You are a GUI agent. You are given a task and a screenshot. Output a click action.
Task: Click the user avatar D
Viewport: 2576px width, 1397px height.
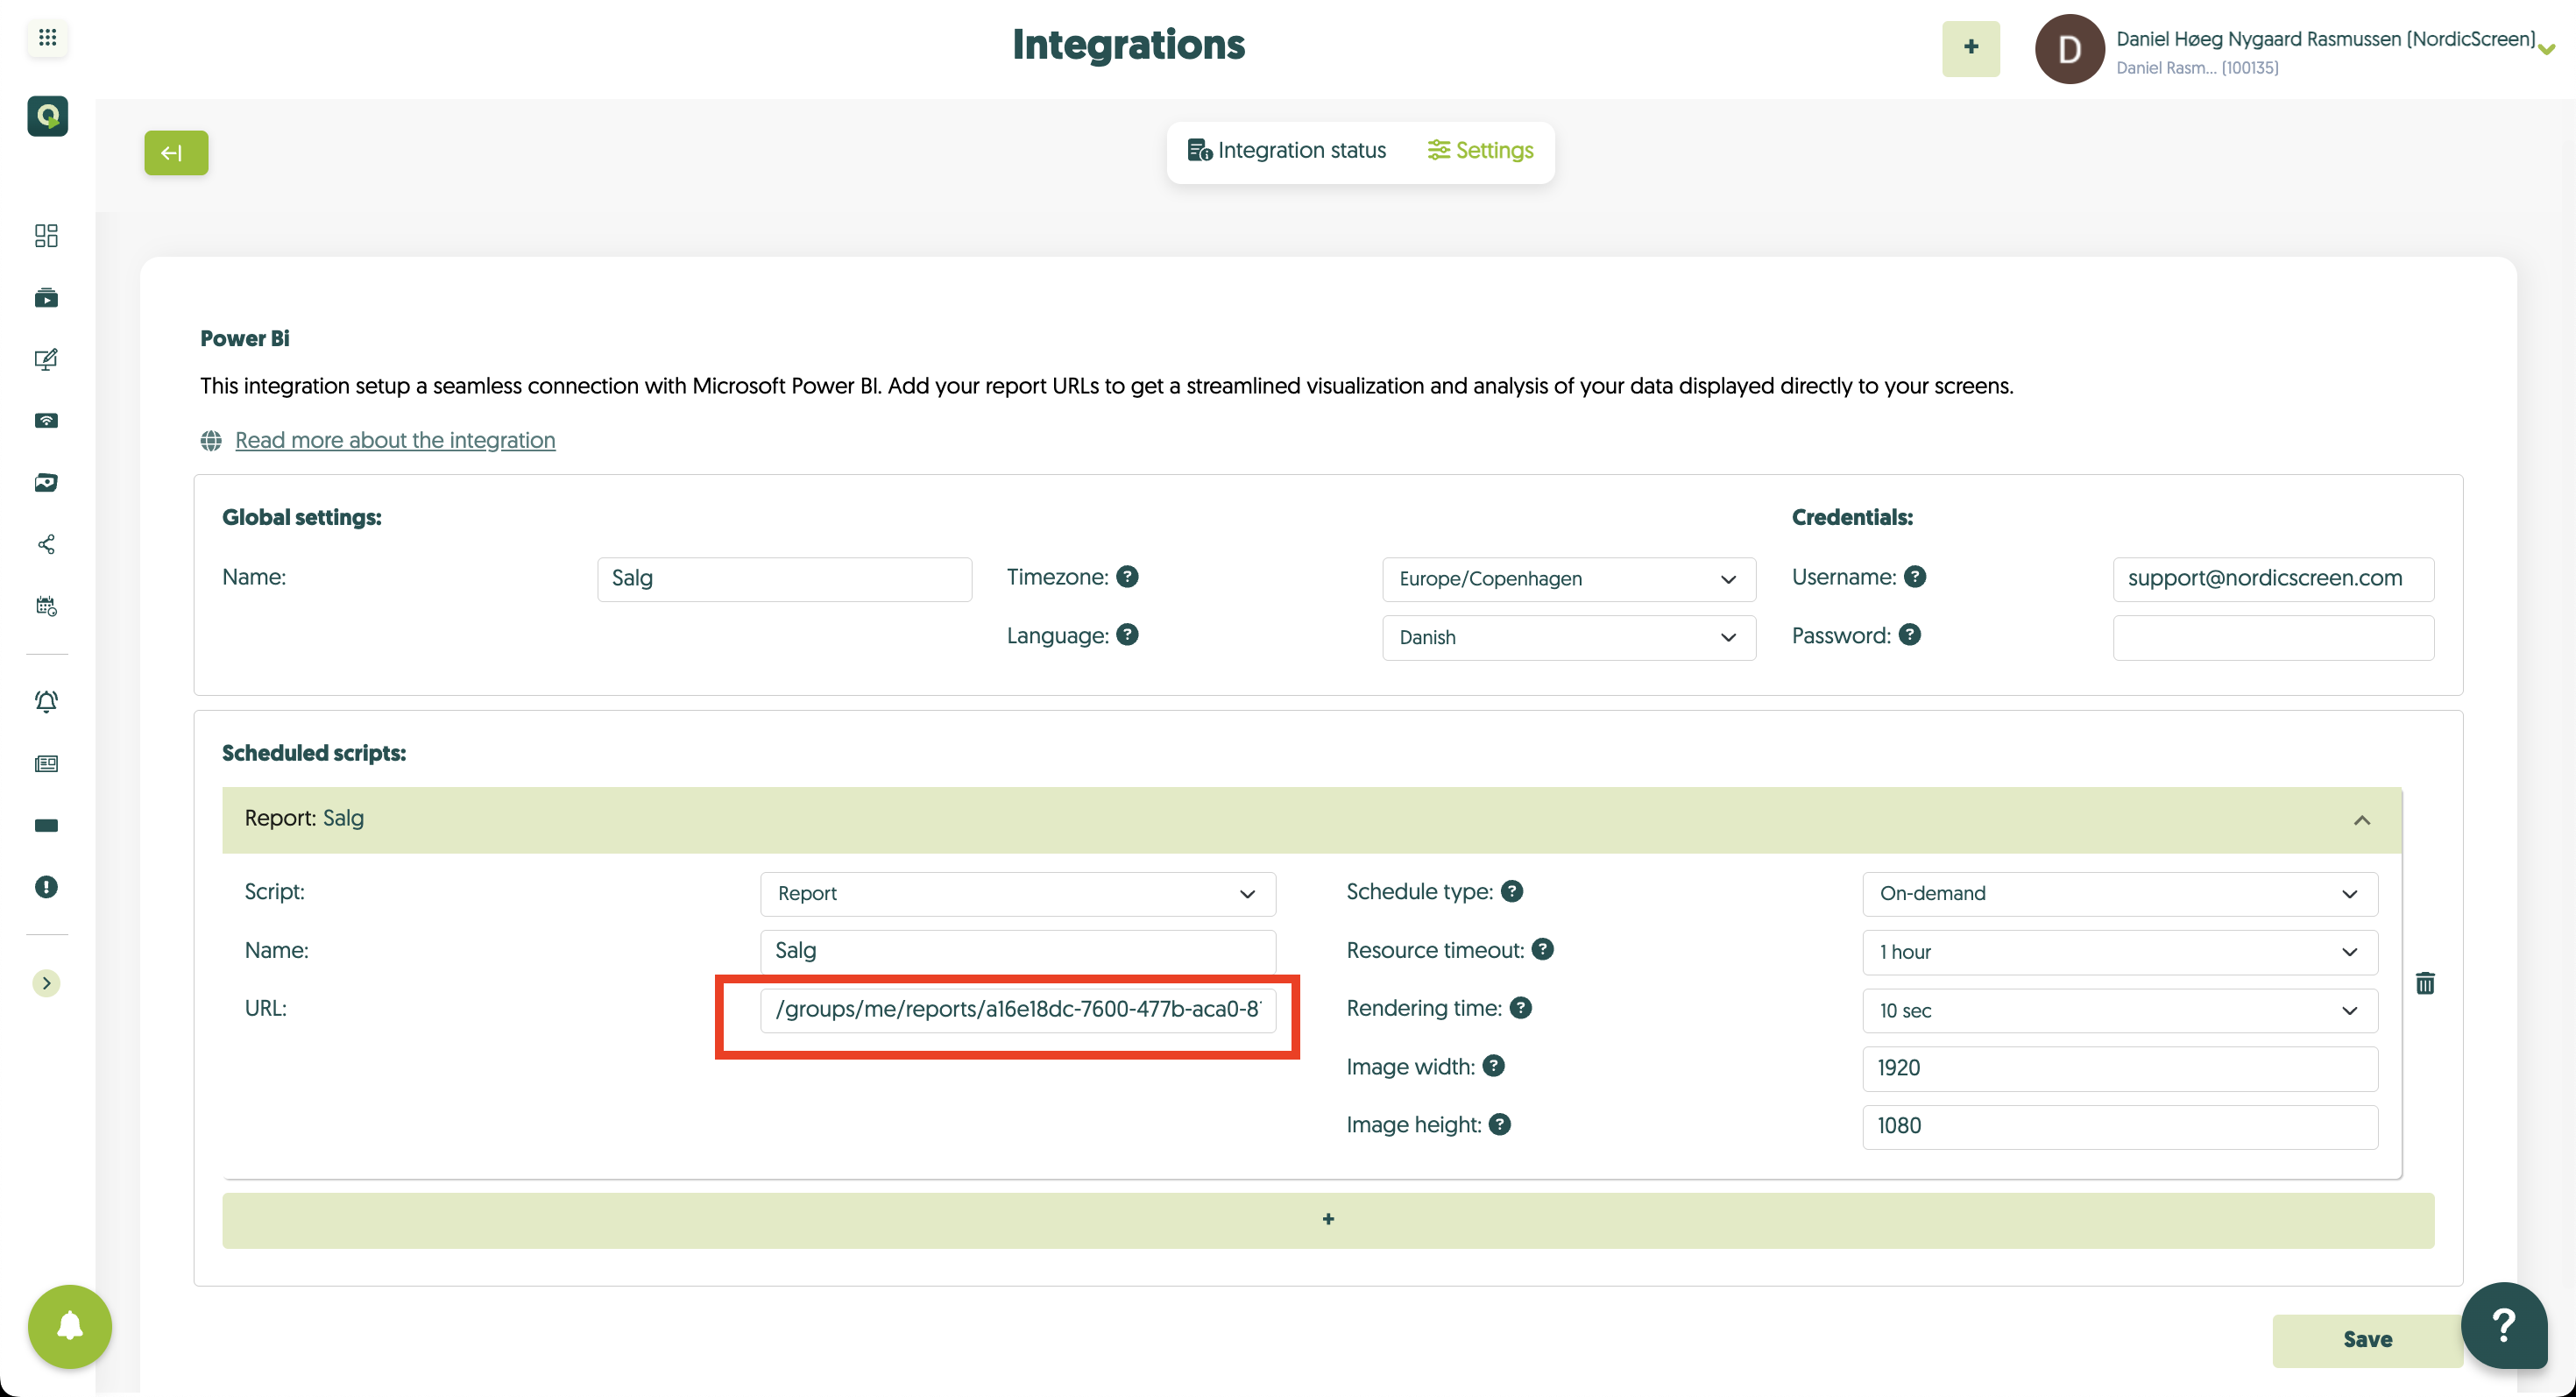click(x=2069, y=49)
